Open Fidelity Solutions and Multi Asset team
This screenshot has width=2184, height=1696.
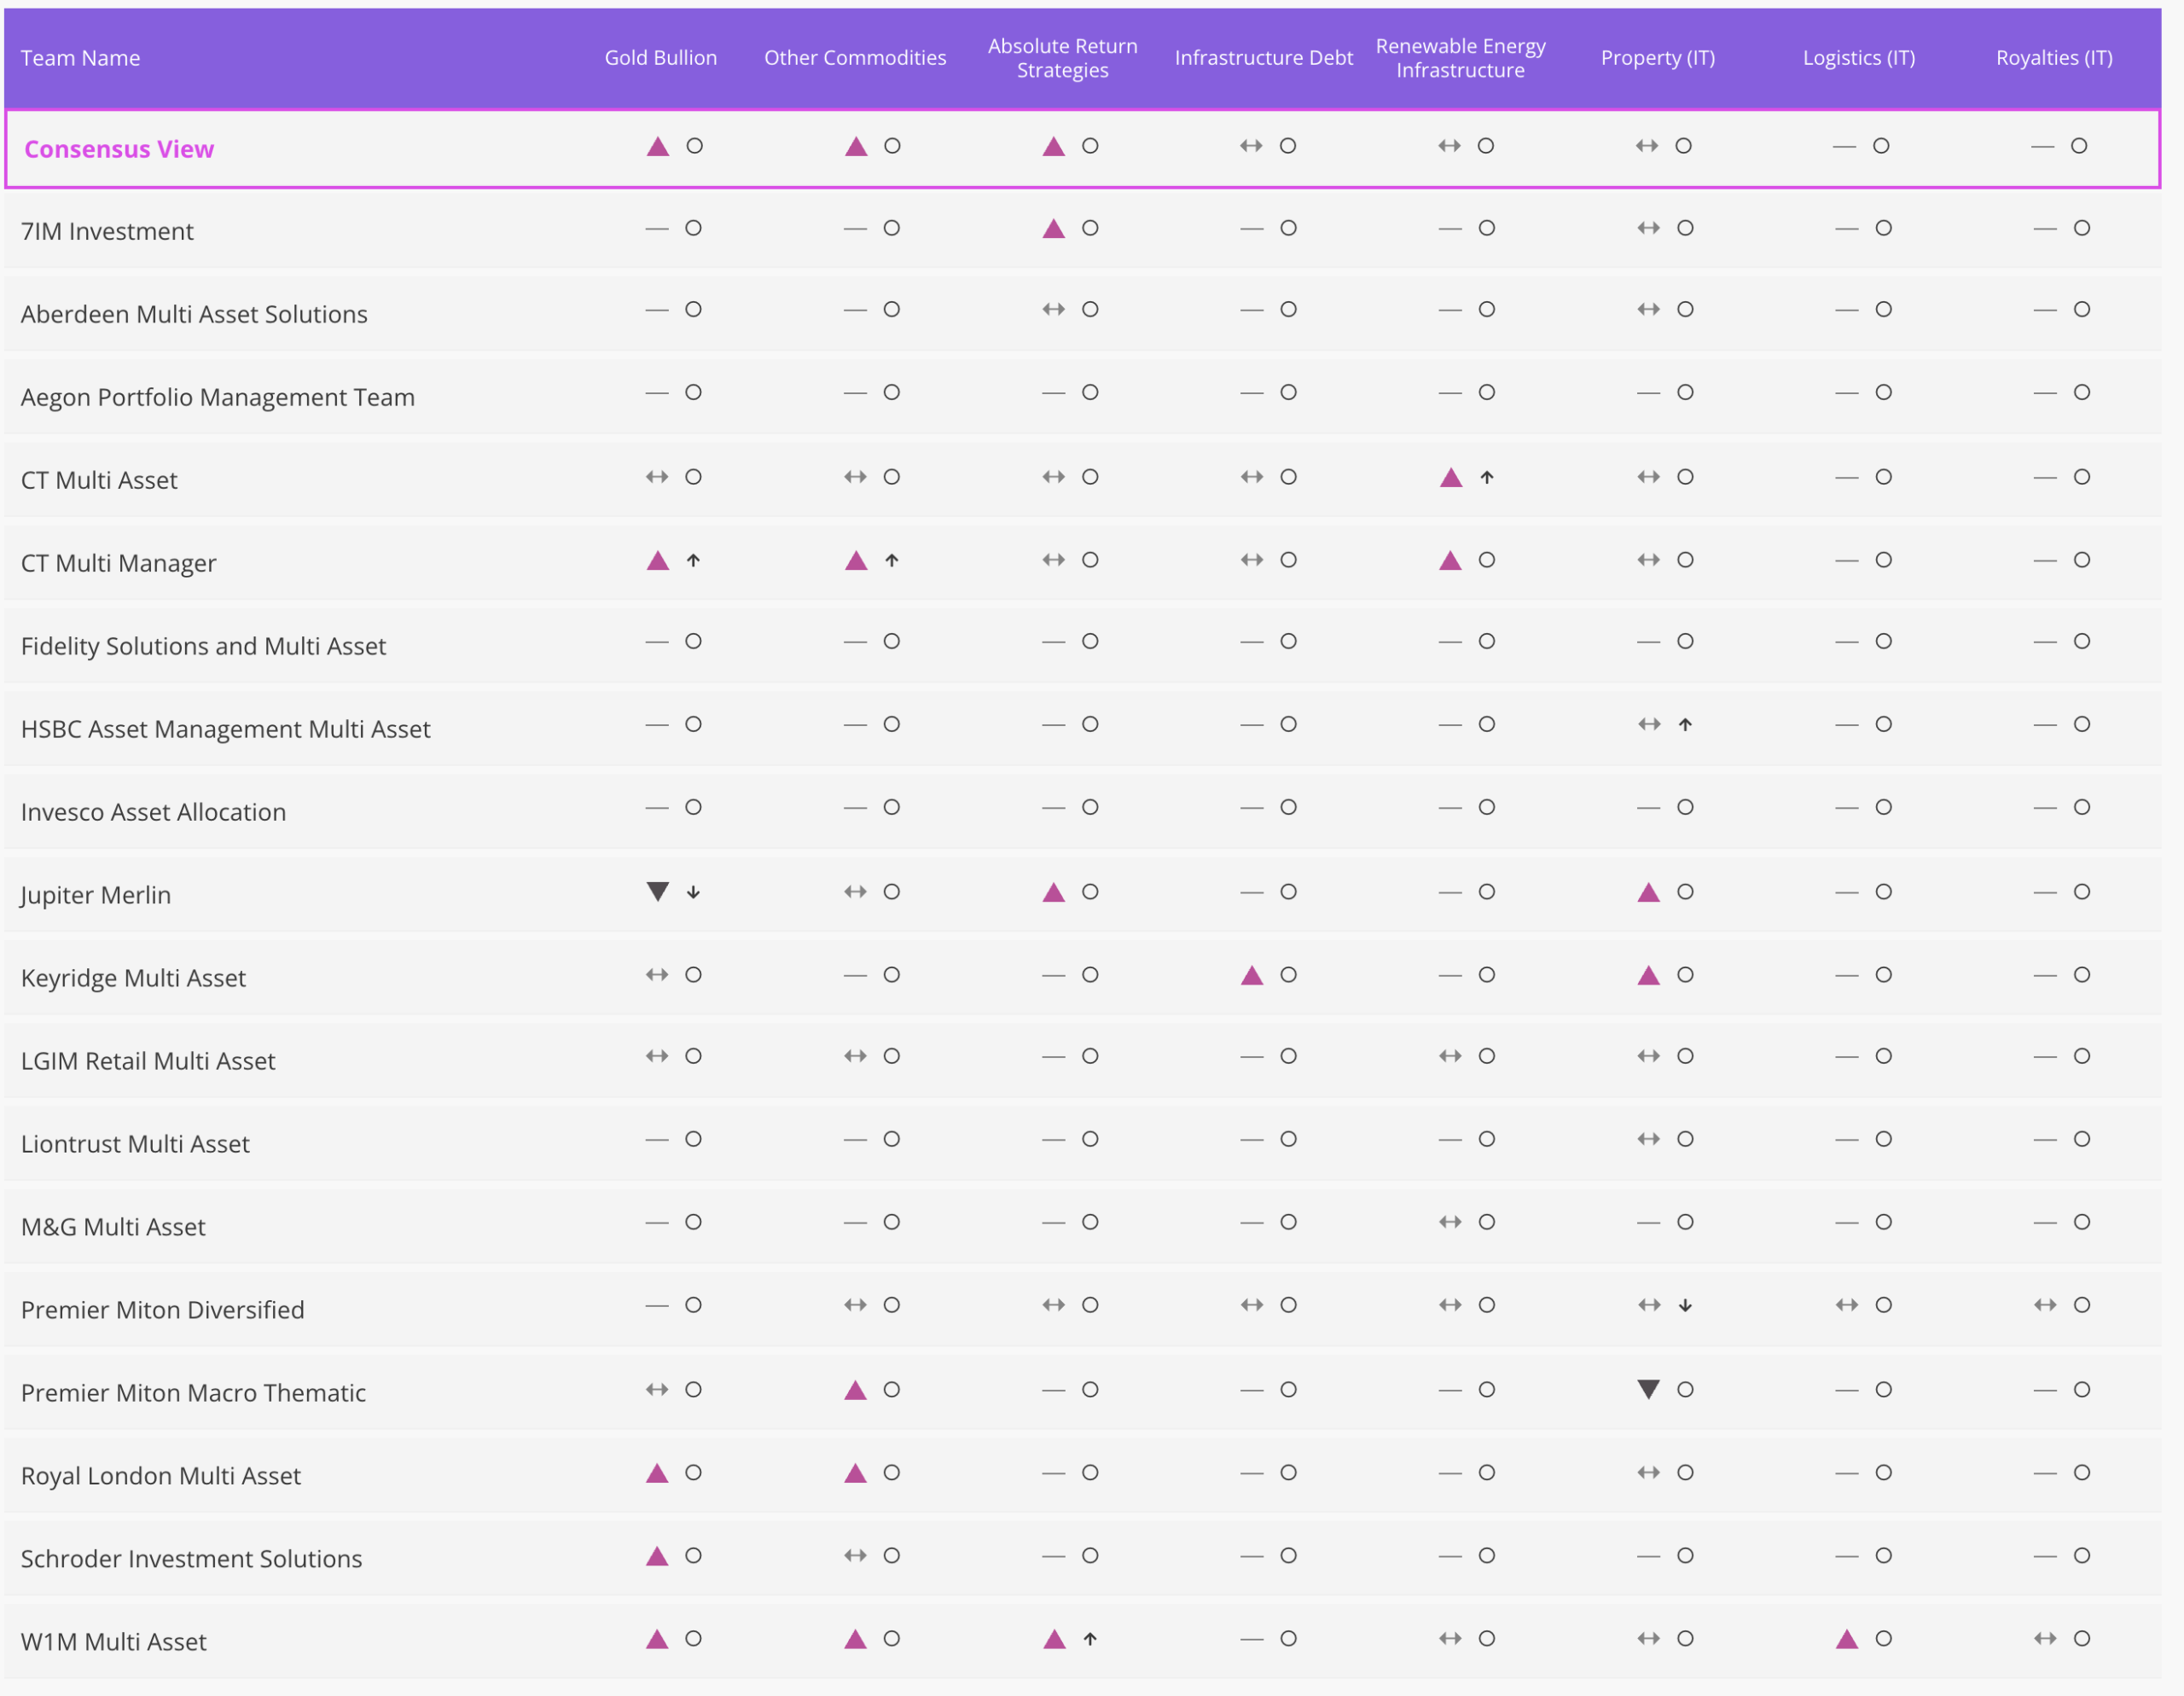[x=203, y=646]
